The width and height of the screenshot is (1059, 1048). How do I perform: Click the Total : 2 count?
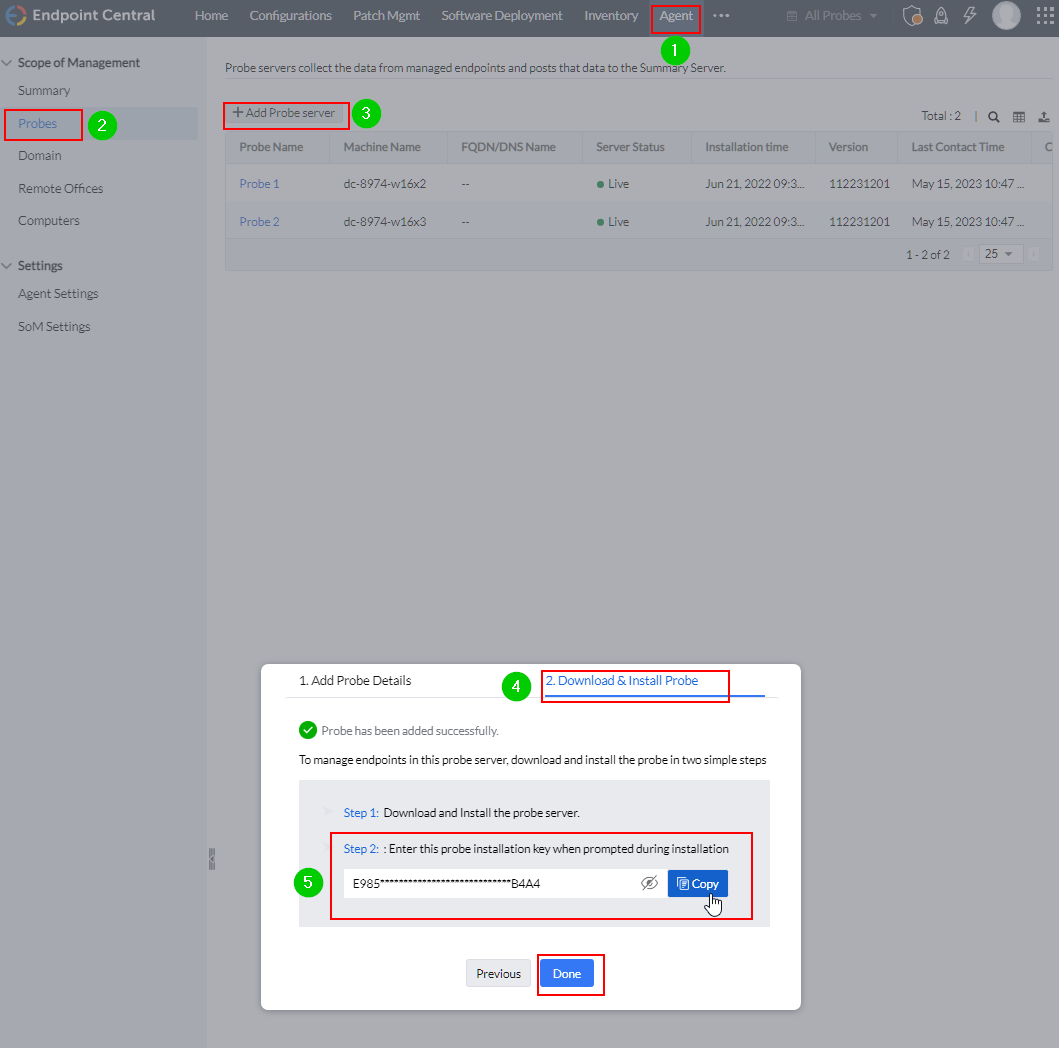(x=941, y=116)
